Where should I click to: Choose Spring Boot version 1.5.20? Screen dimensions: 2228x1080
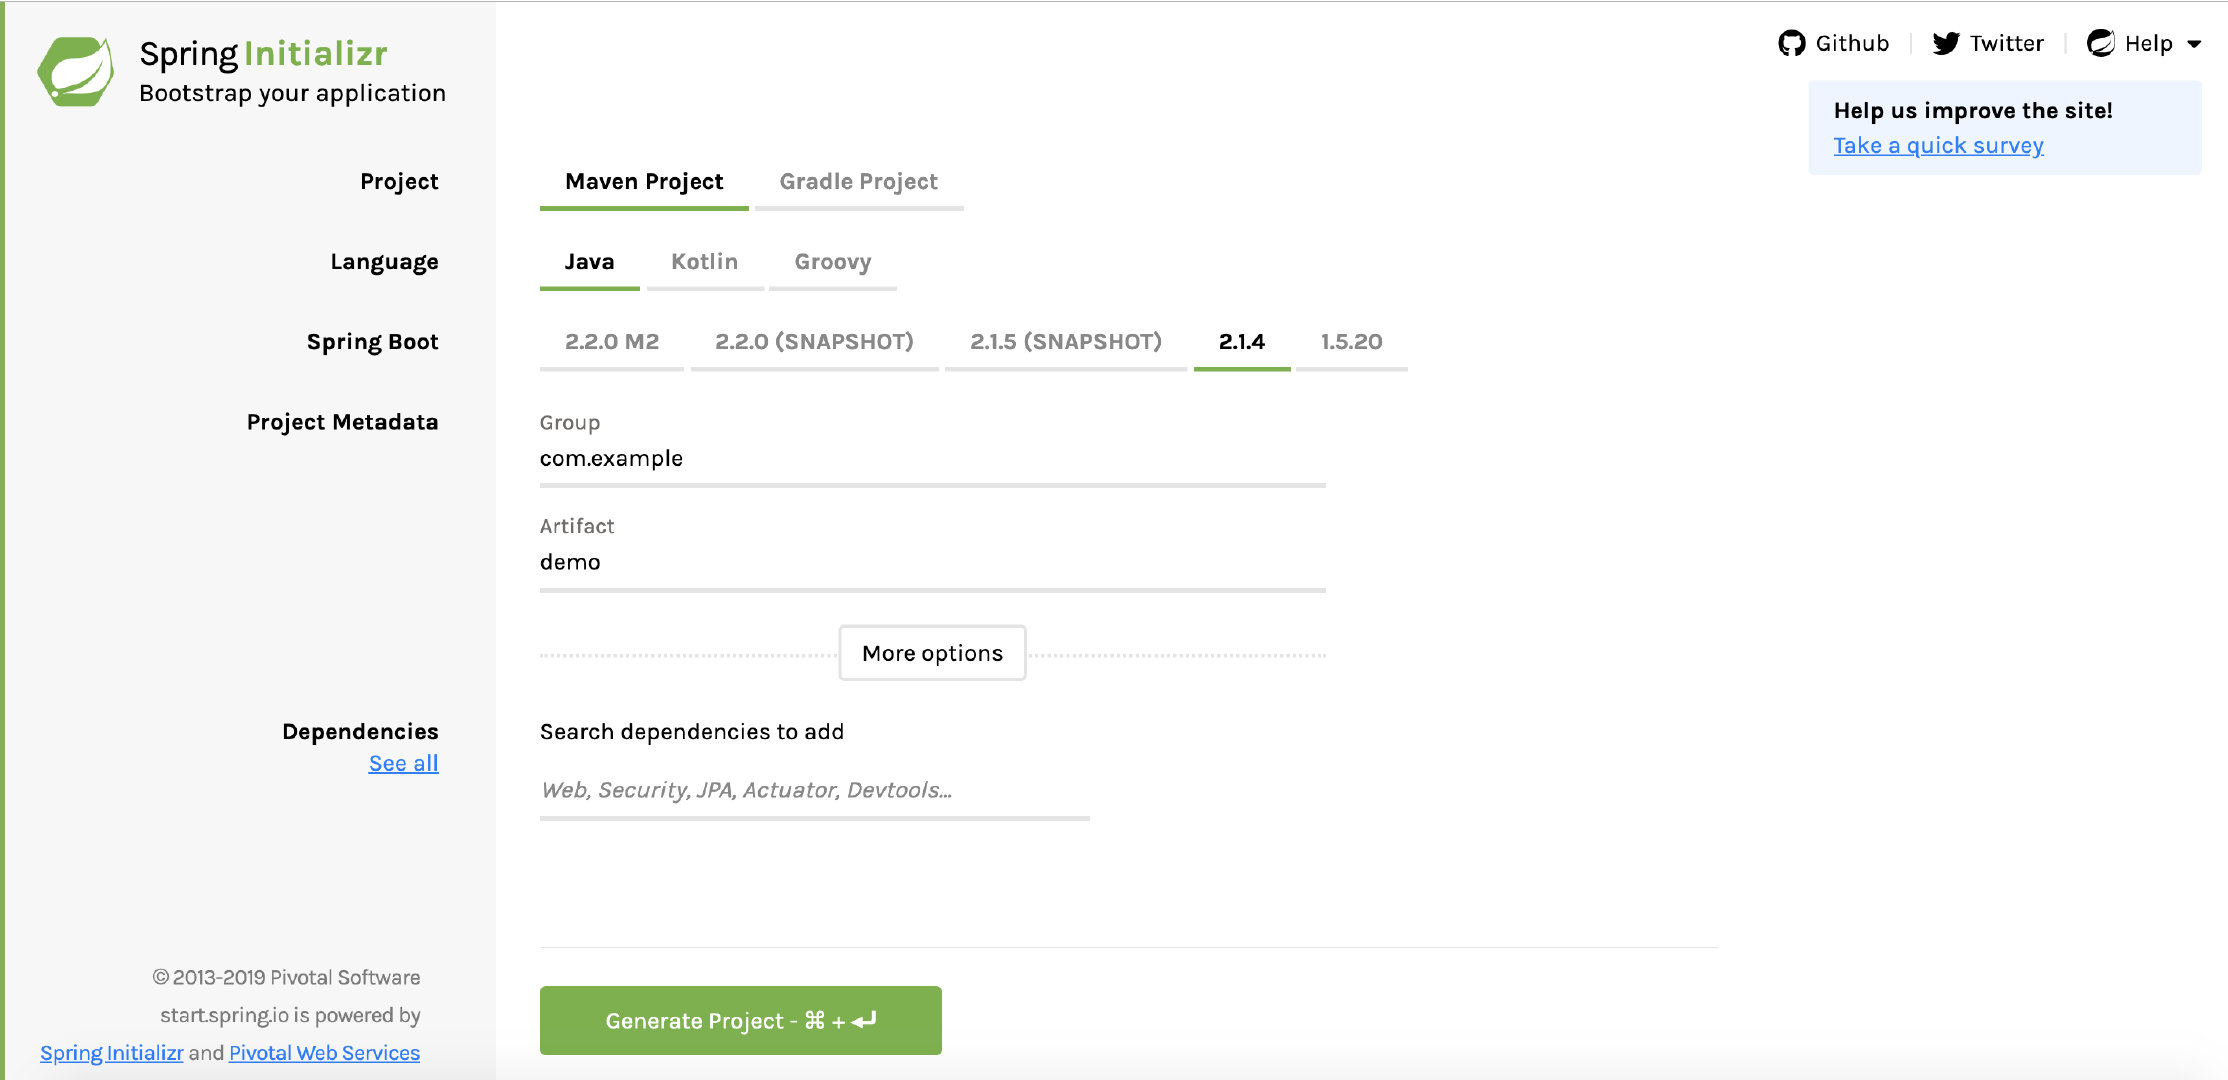tap(1351, 342)
